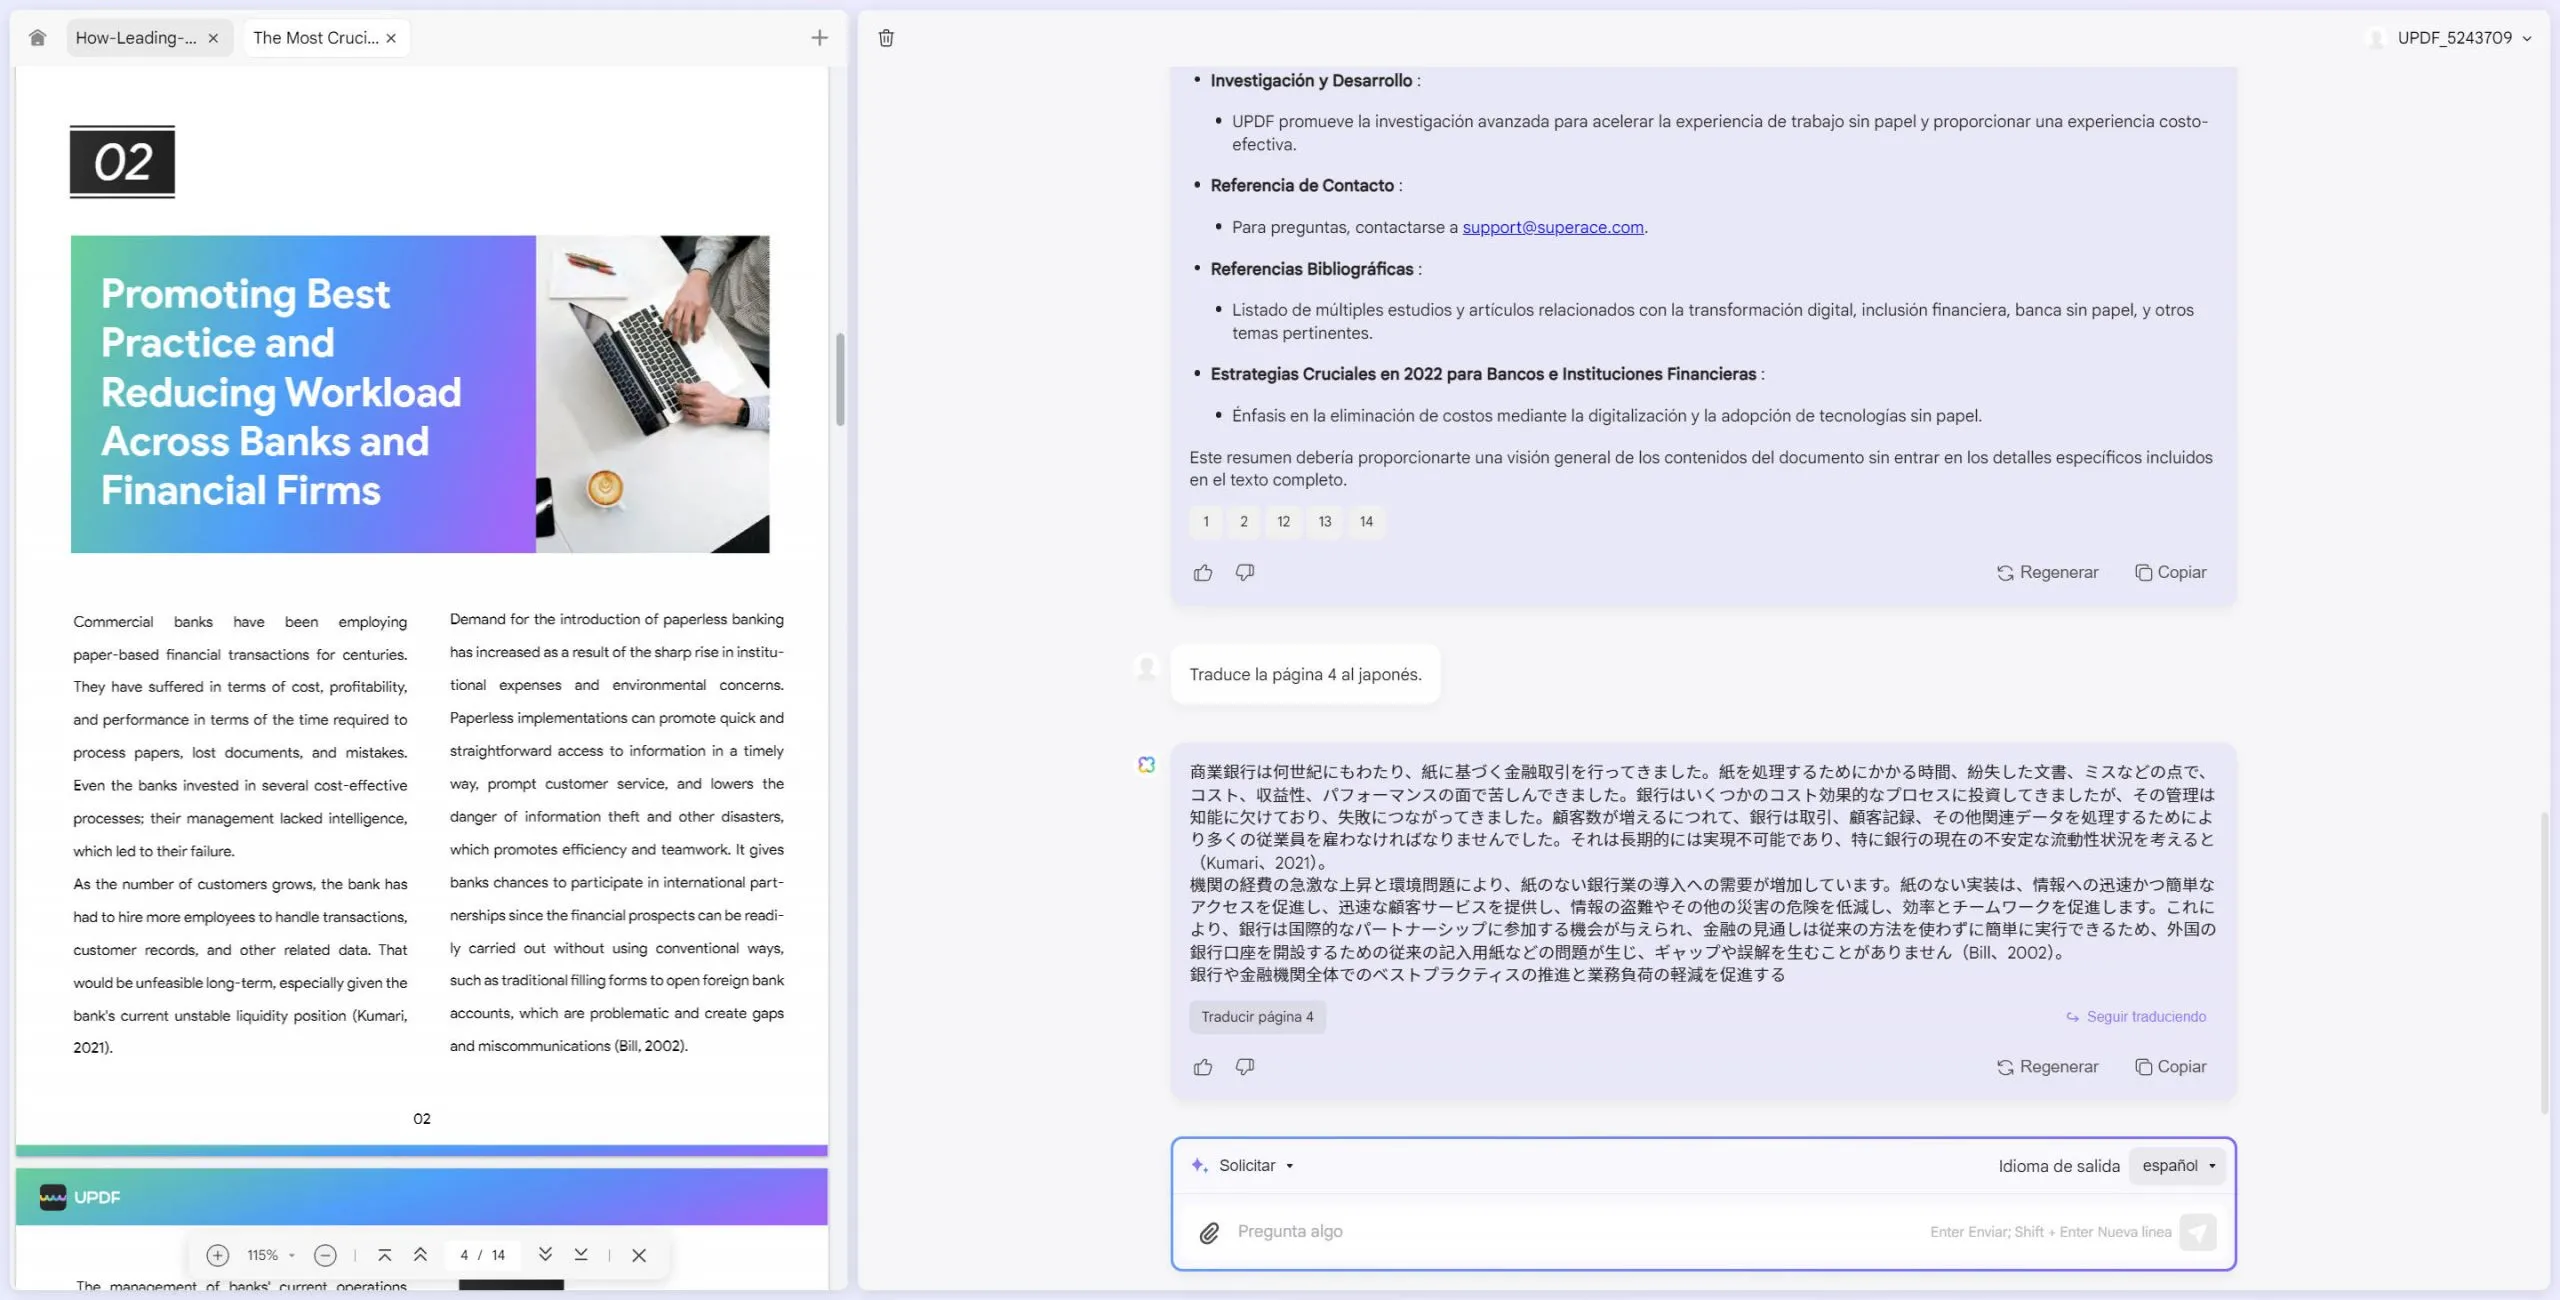The width and height of the screenshot is (2560, 1300).
Task: Go to the home screen icon
Action: coord(37,38)
